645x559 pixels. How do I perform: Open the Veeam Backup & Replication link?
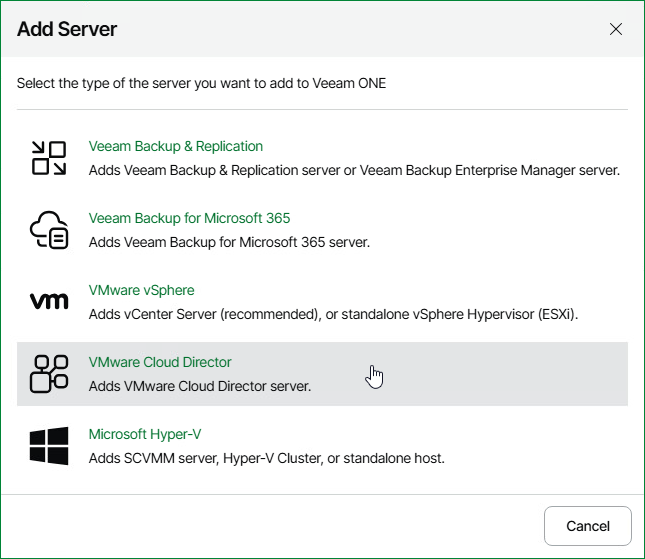176,146
